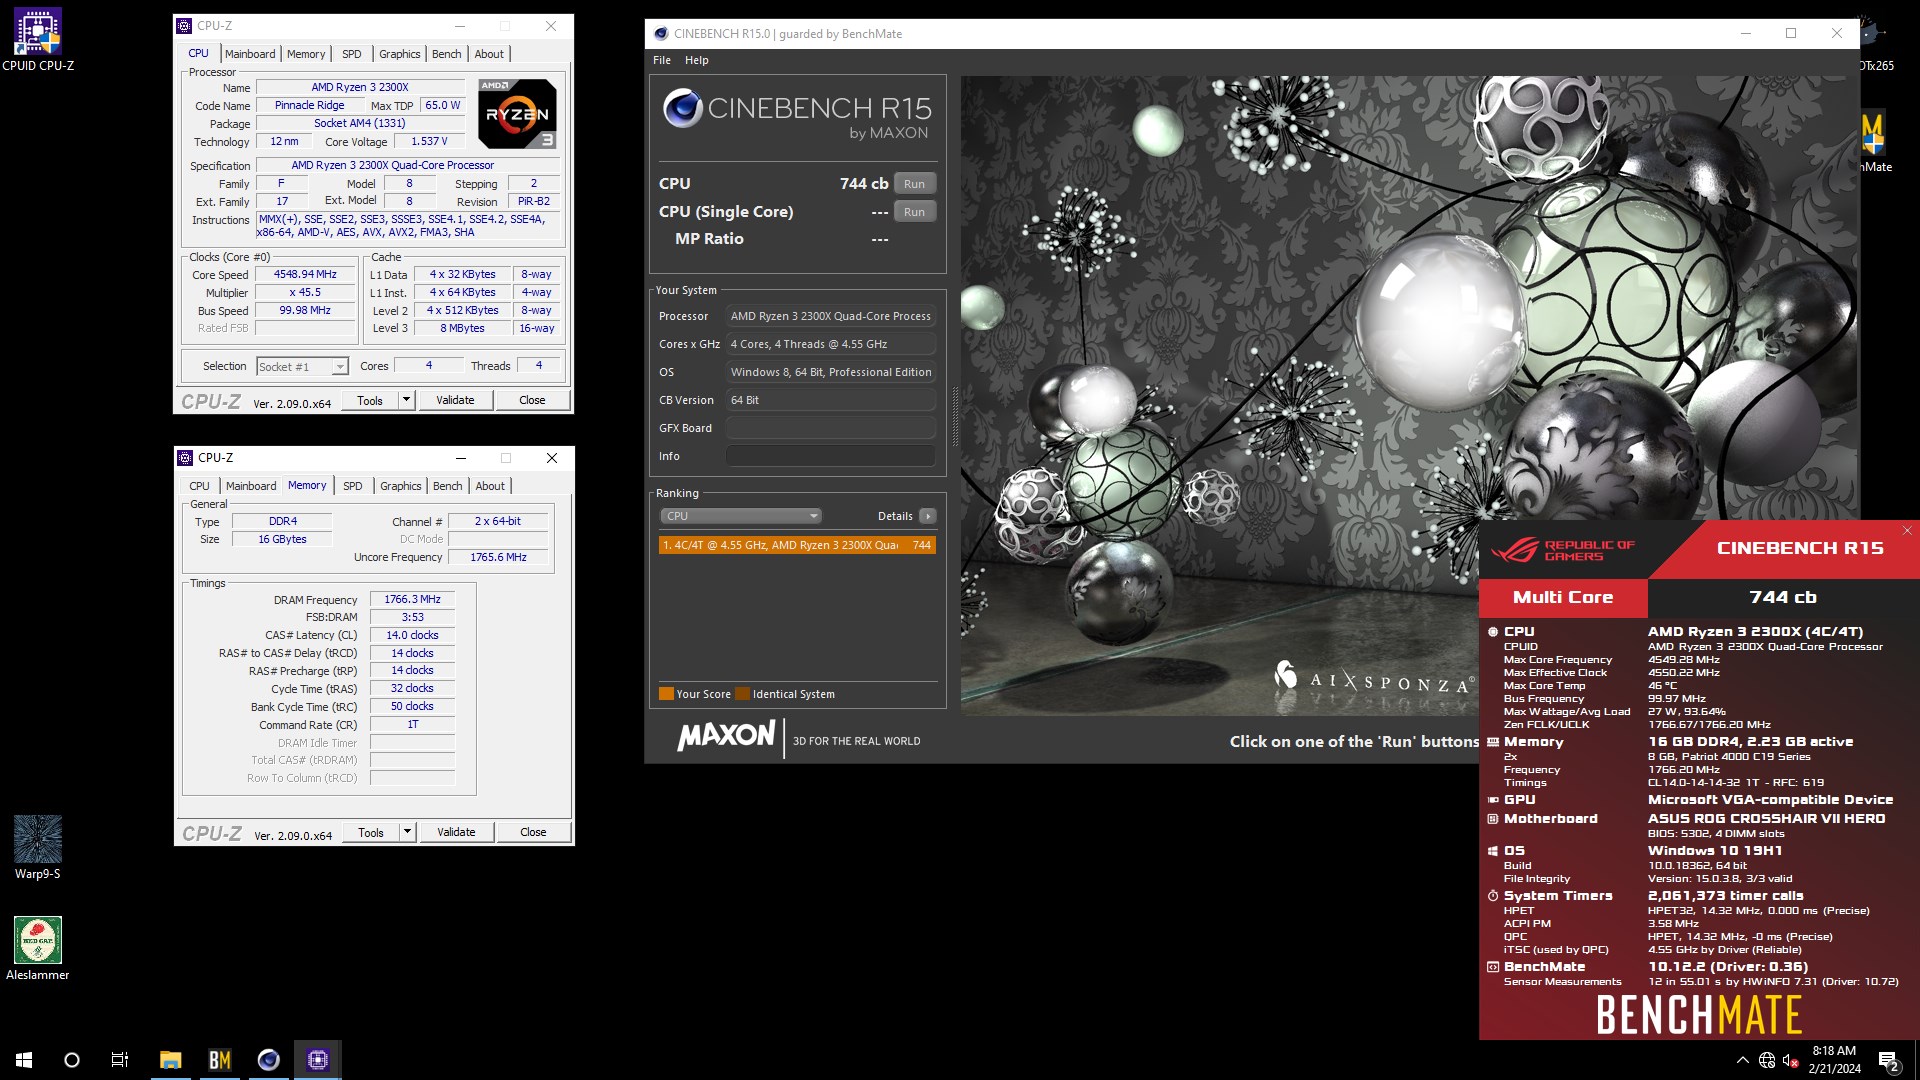Image resolution: width=1920 pixels, height=1080 pixels.
Task: Click Close button in lower CPU-Z window
Action: [533, 832]
